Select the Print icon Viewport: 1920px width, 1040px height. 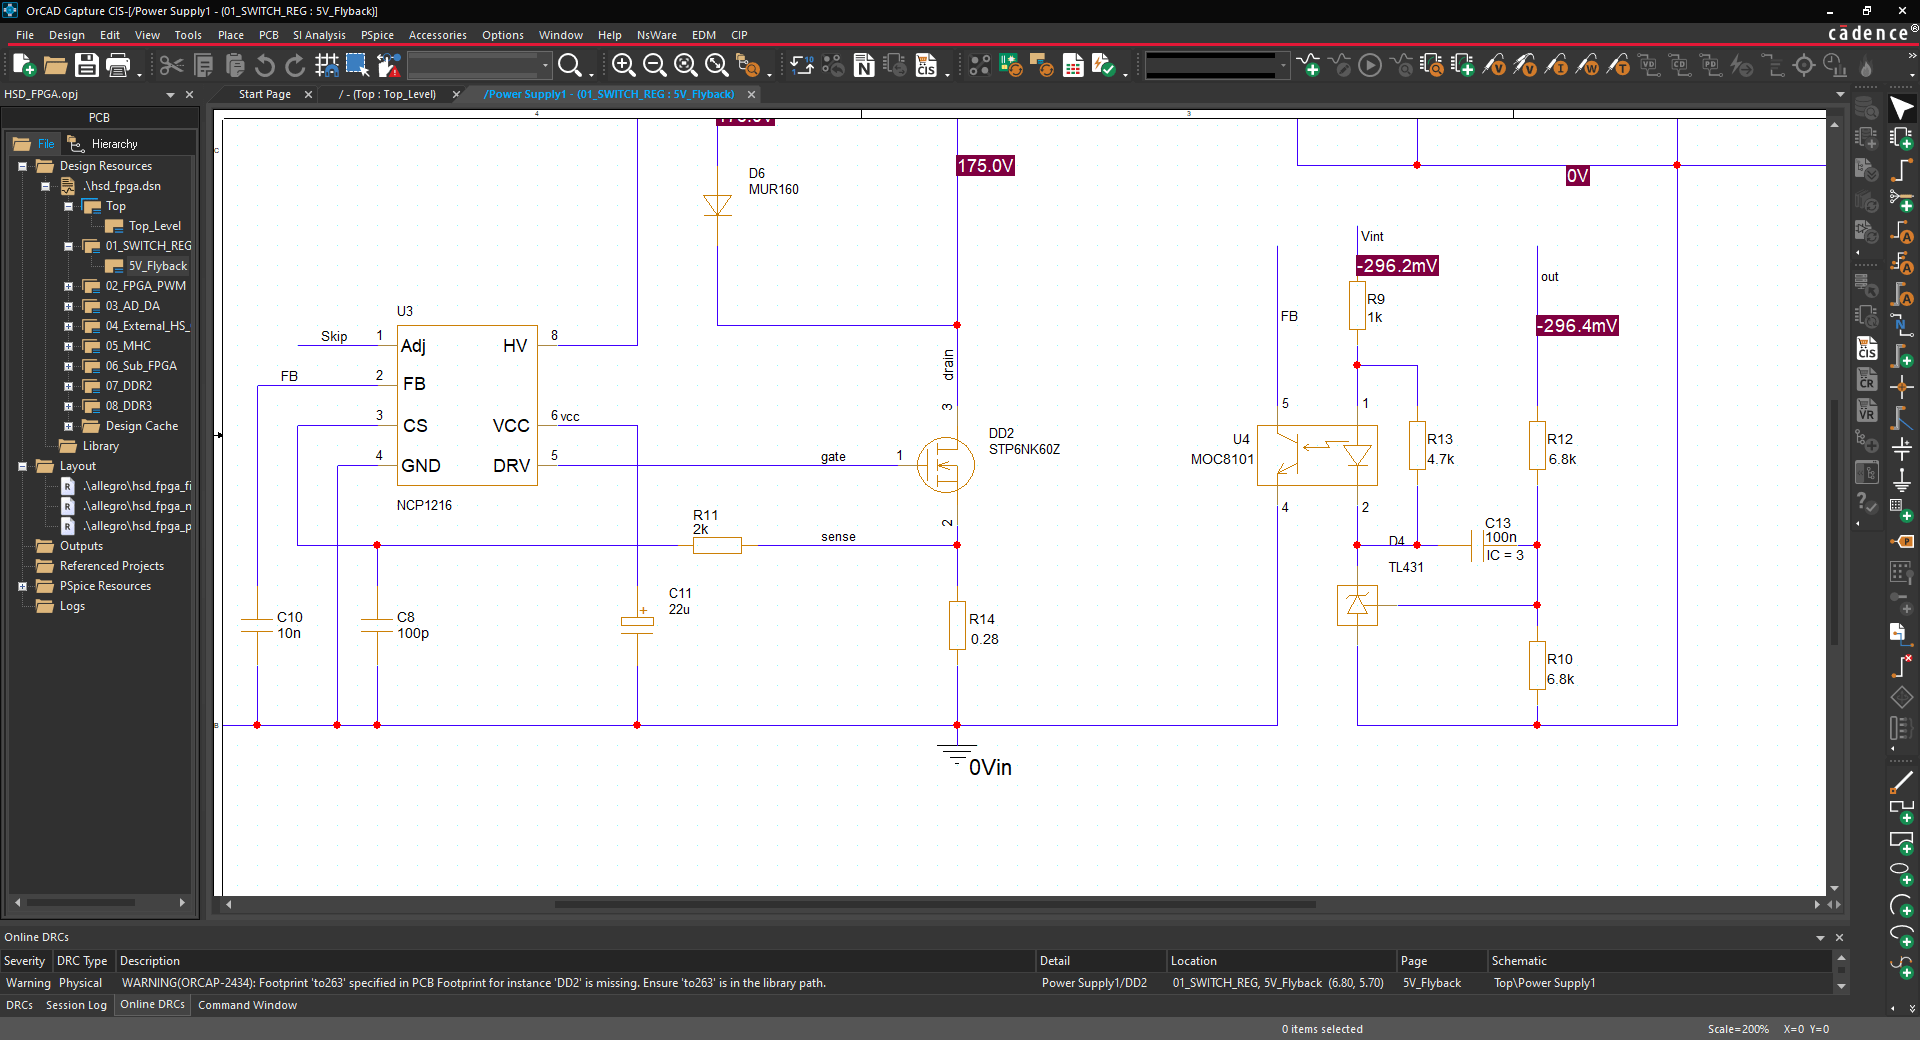tap(118, 66)
